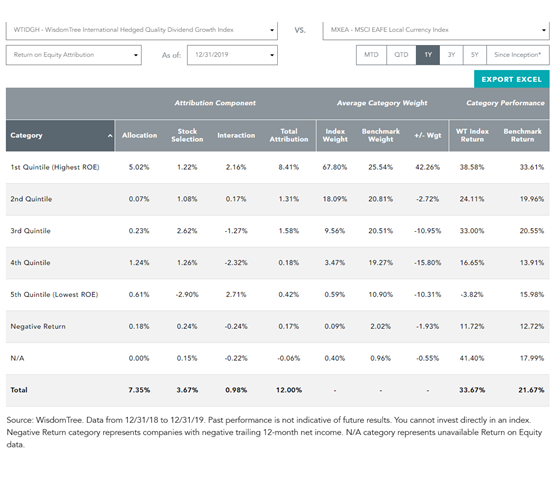
Task: Sort by the +/- Wgt column header
Action: [428, 136]
